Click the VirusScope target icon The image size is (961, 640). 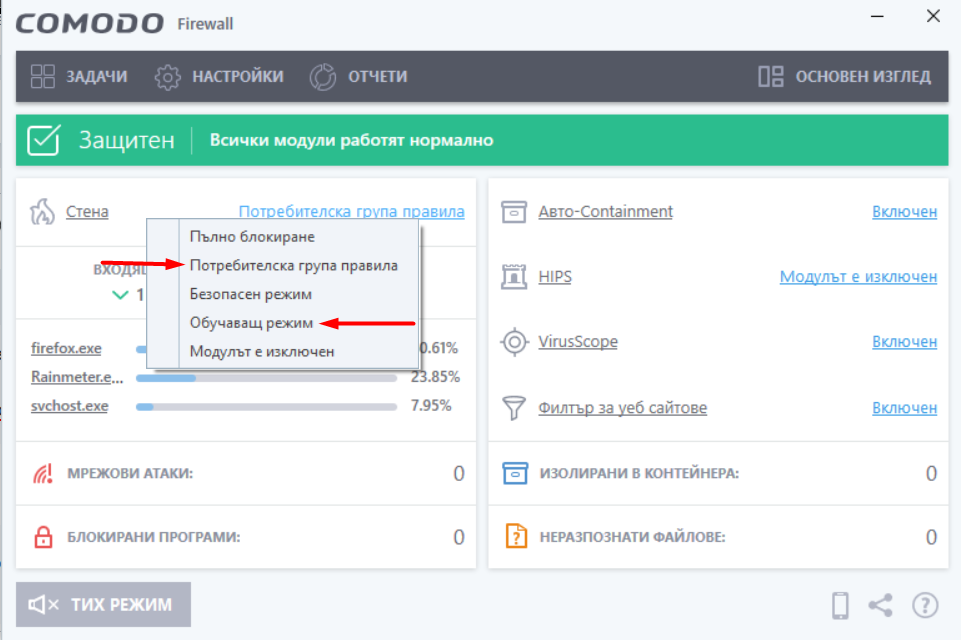coord(514,341)
